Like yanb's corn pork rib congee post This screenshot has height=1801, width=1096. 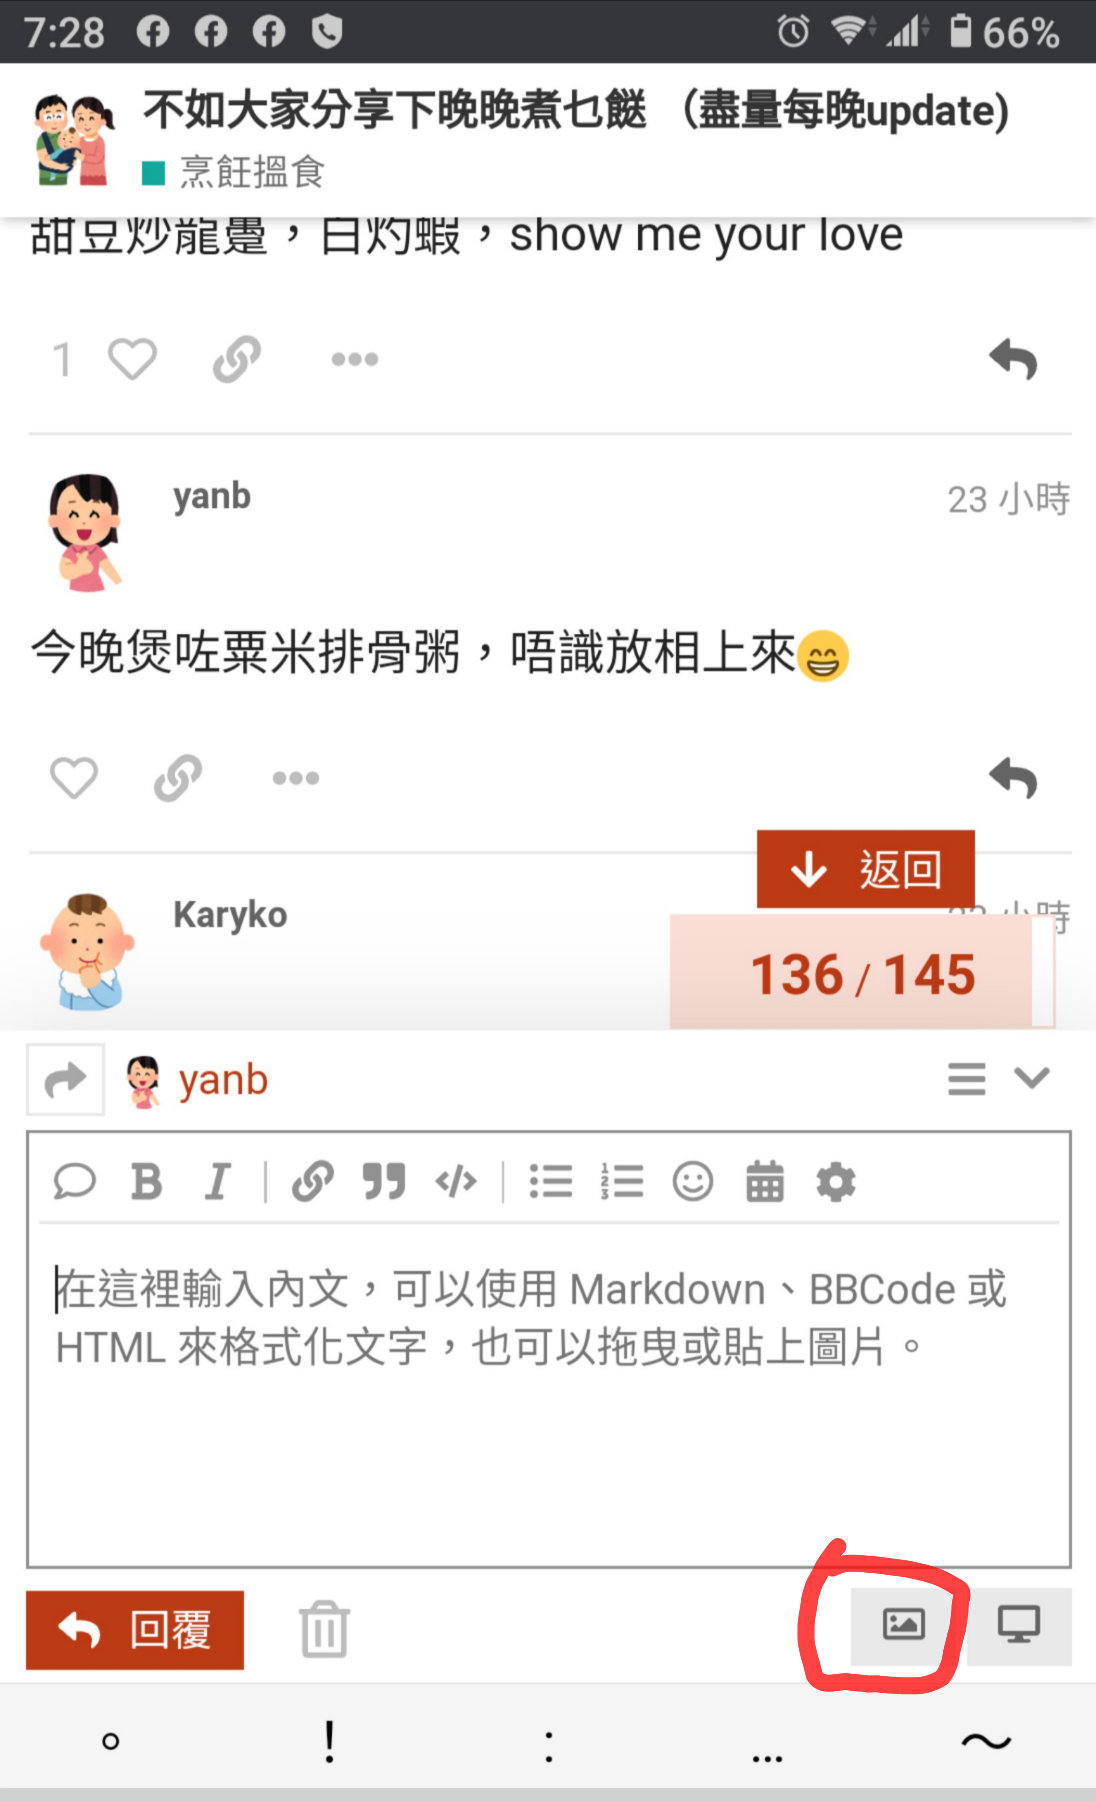pyautogui.click(x=74, y=777)
